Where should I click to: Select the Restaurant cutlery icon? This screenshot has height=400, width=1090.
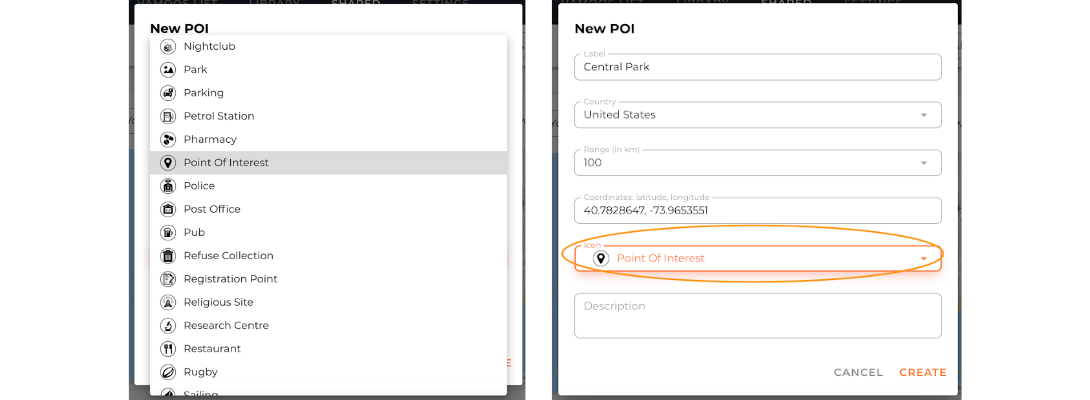[168, 349]
